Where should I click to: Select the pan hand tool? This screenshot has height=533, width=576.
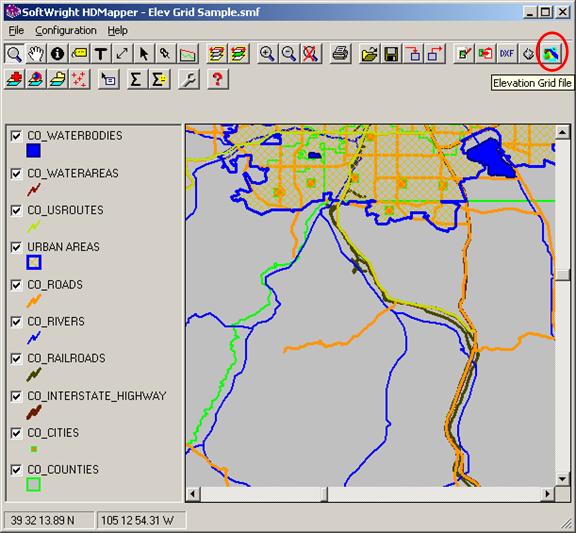(x=36, y=54)
